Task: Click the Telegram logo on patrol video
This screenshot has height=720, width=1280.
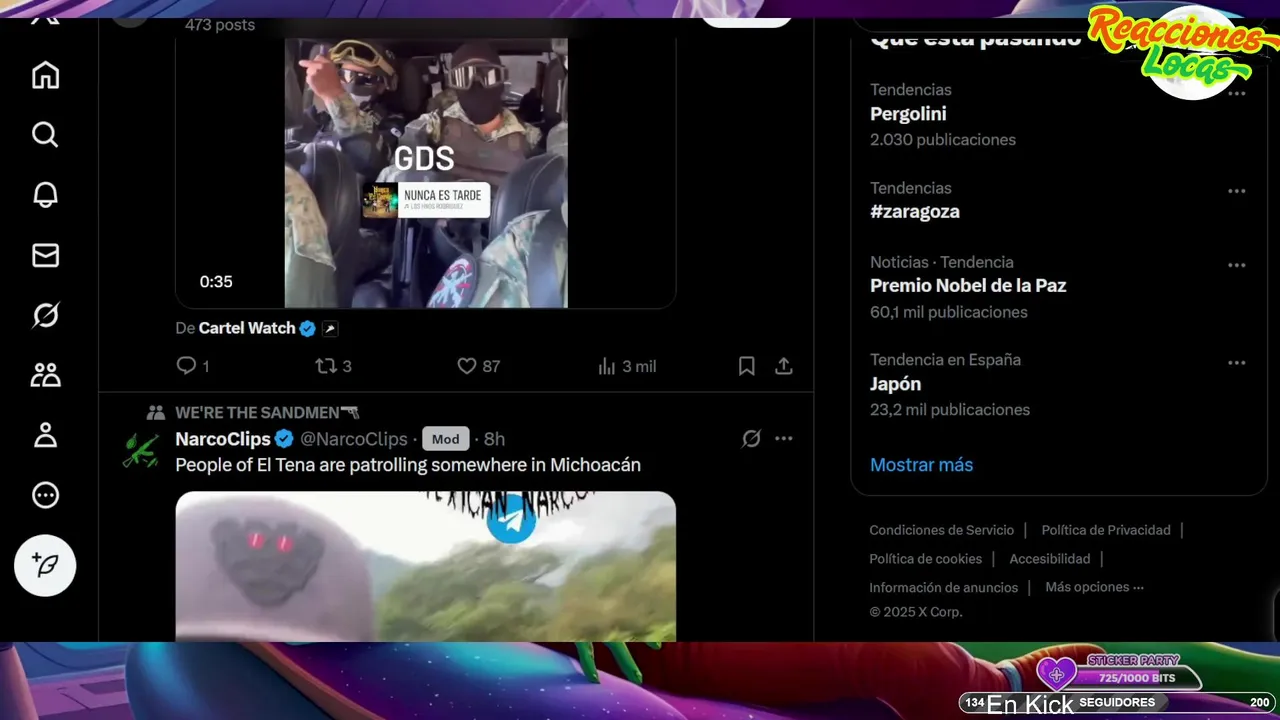Action: (511, 518)
